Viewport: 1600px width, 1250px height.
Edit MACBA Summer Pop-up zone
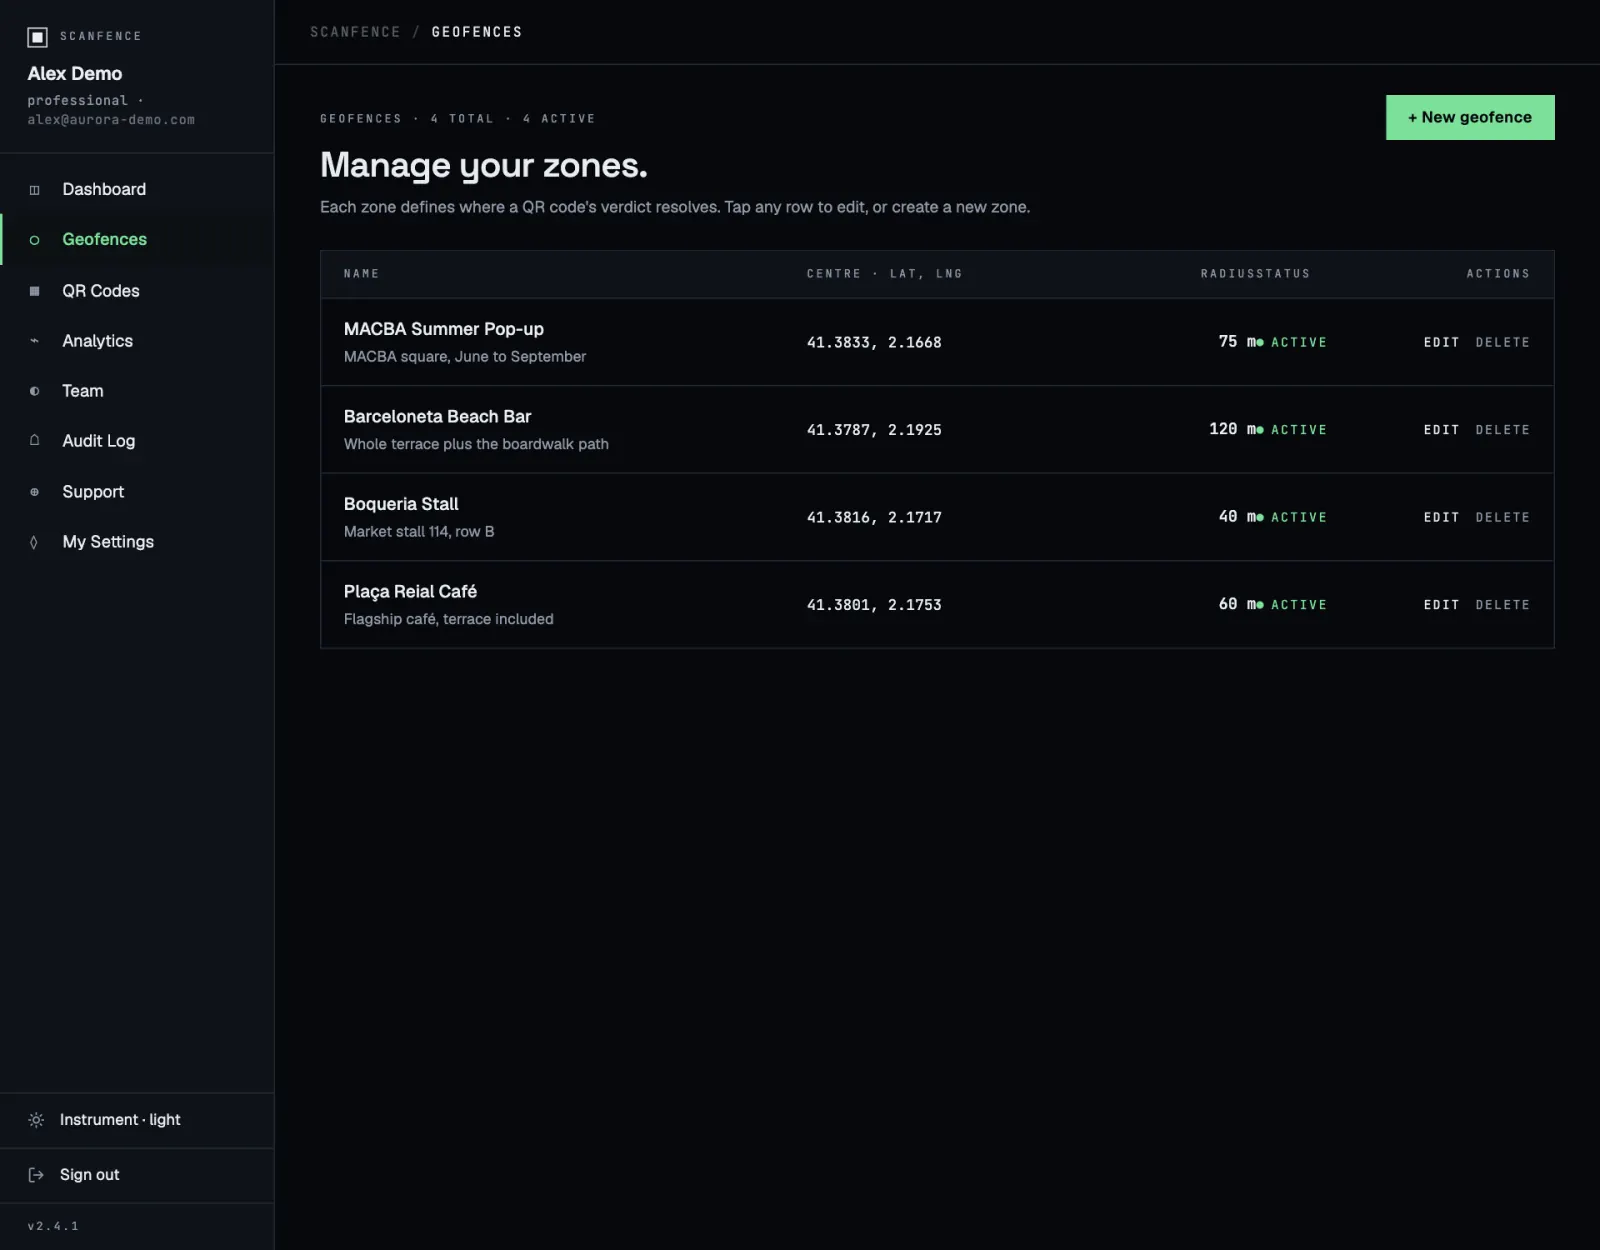tap(1441, 342)
